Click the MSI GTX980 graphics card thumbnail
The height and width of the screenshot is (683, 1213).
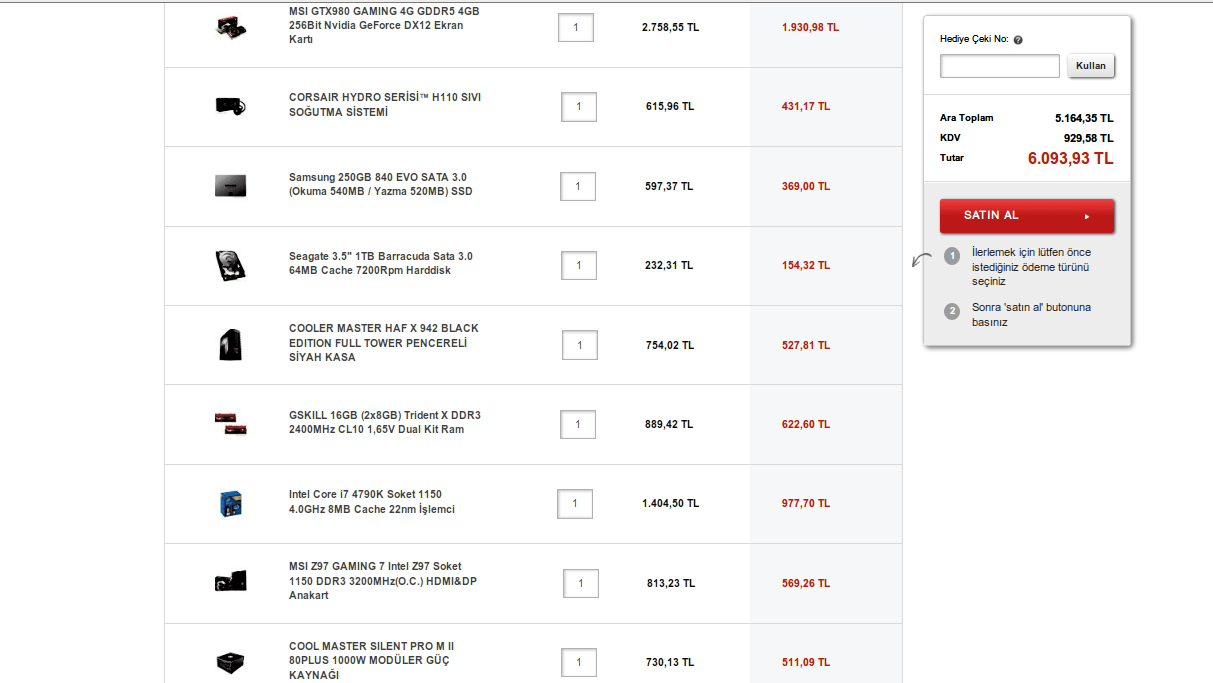[232, 27]
